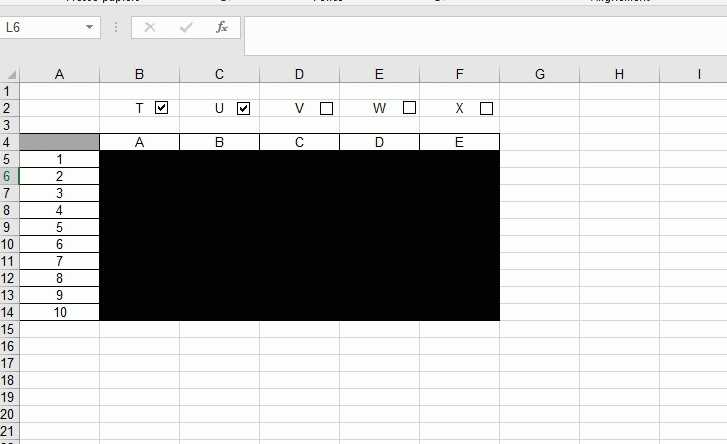
Task: Select row 15 header
Action: click(9, 330)
